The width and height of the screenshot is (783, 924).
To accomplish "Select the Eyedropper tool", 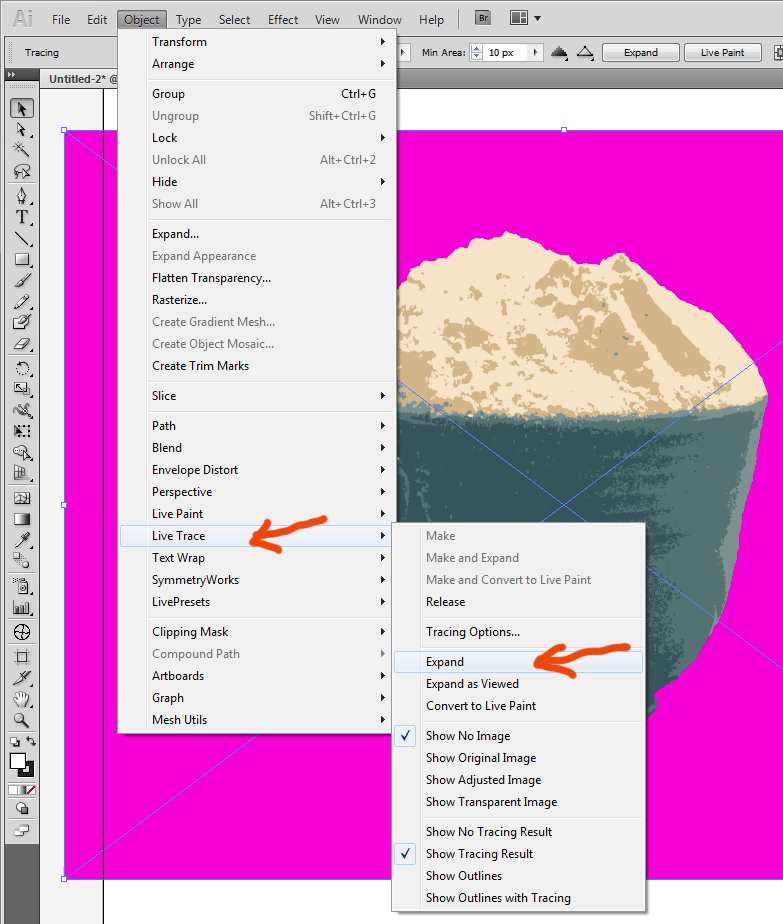I will point(21,541).
